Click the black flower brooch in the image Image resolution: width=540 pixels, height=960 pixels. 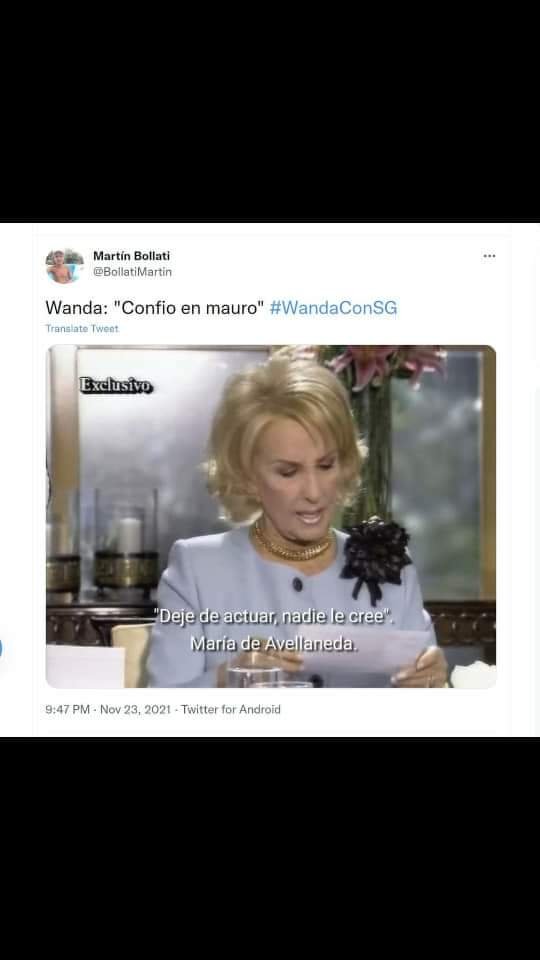[x=376, y=556]
